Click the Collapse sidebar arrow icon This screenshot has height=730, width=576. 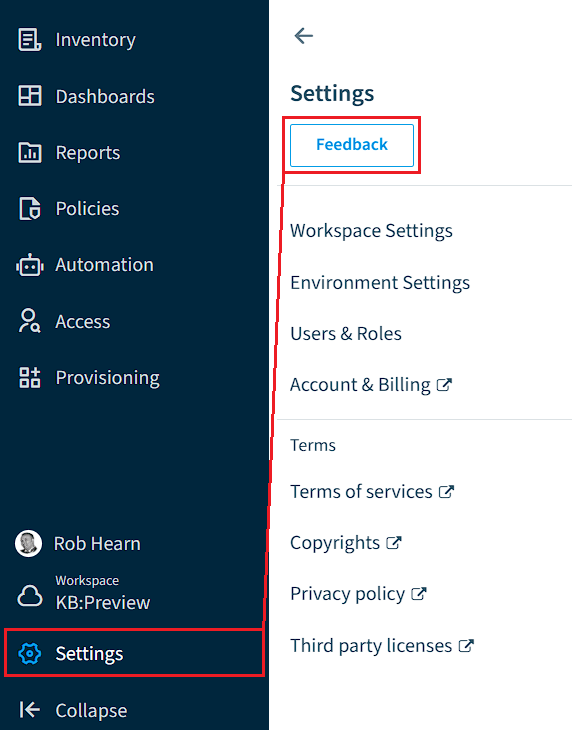pos(30,710)
